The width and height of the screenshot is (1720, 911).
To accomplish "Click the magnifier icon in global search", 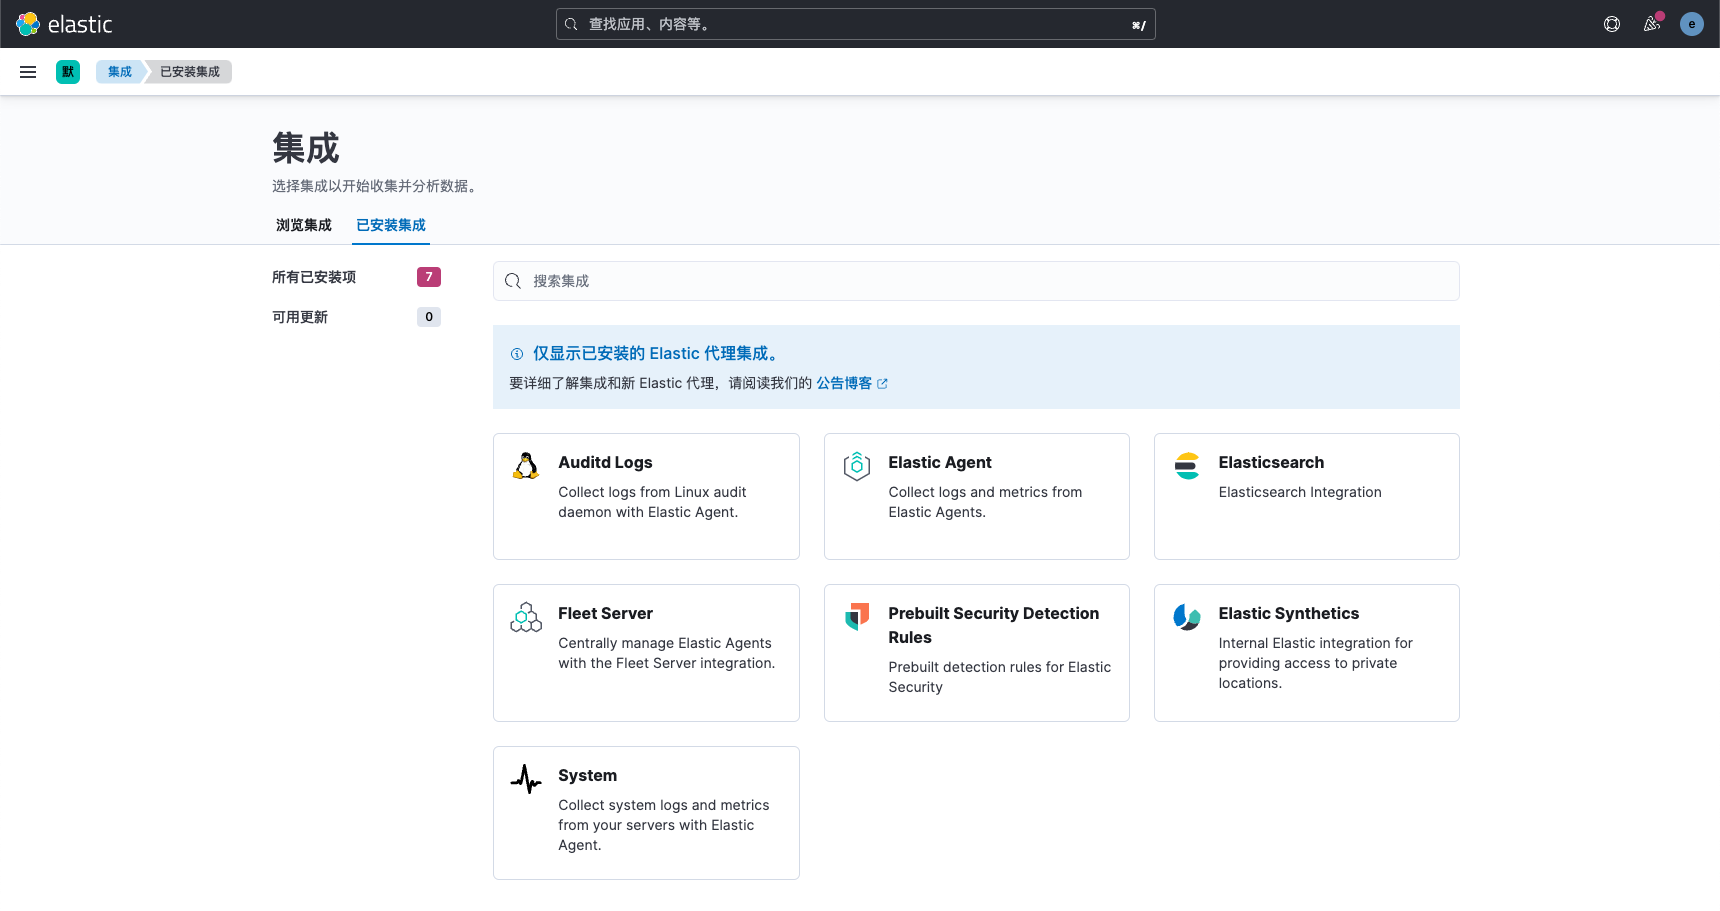I will coord(571,24).
